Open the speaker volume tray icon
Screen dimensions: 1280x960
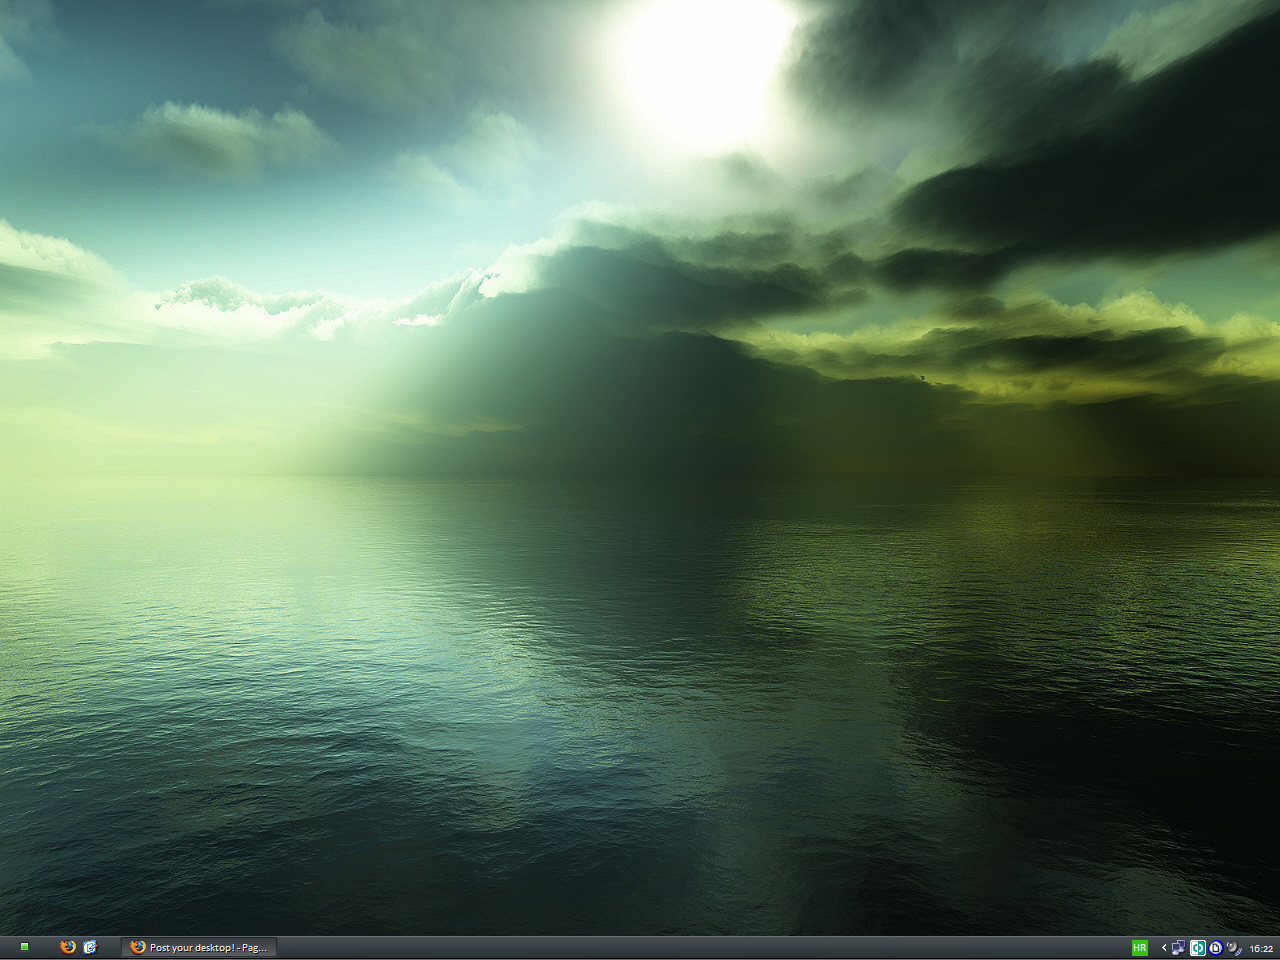1234,948
